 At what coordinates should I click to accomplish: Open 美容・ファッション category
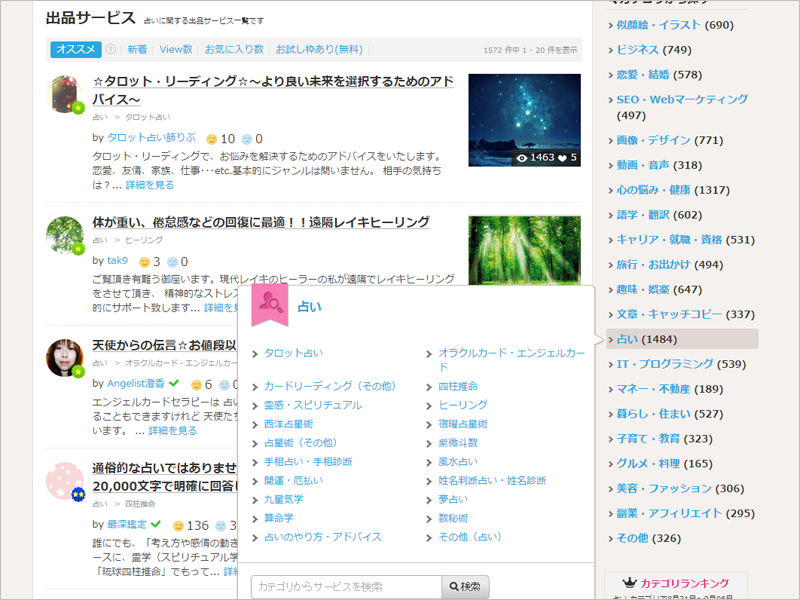tap(664, 488)
